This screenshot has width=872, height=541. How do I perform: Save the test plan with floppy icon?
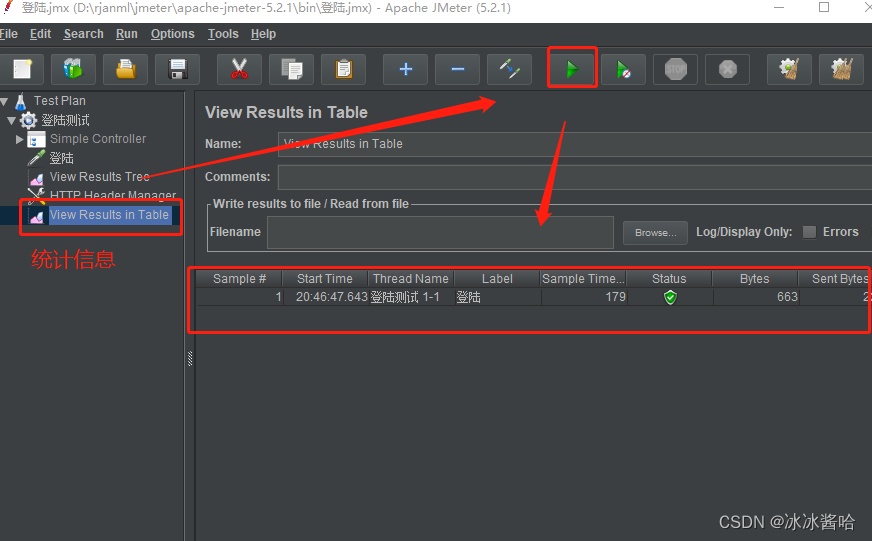tap(177, 70)
